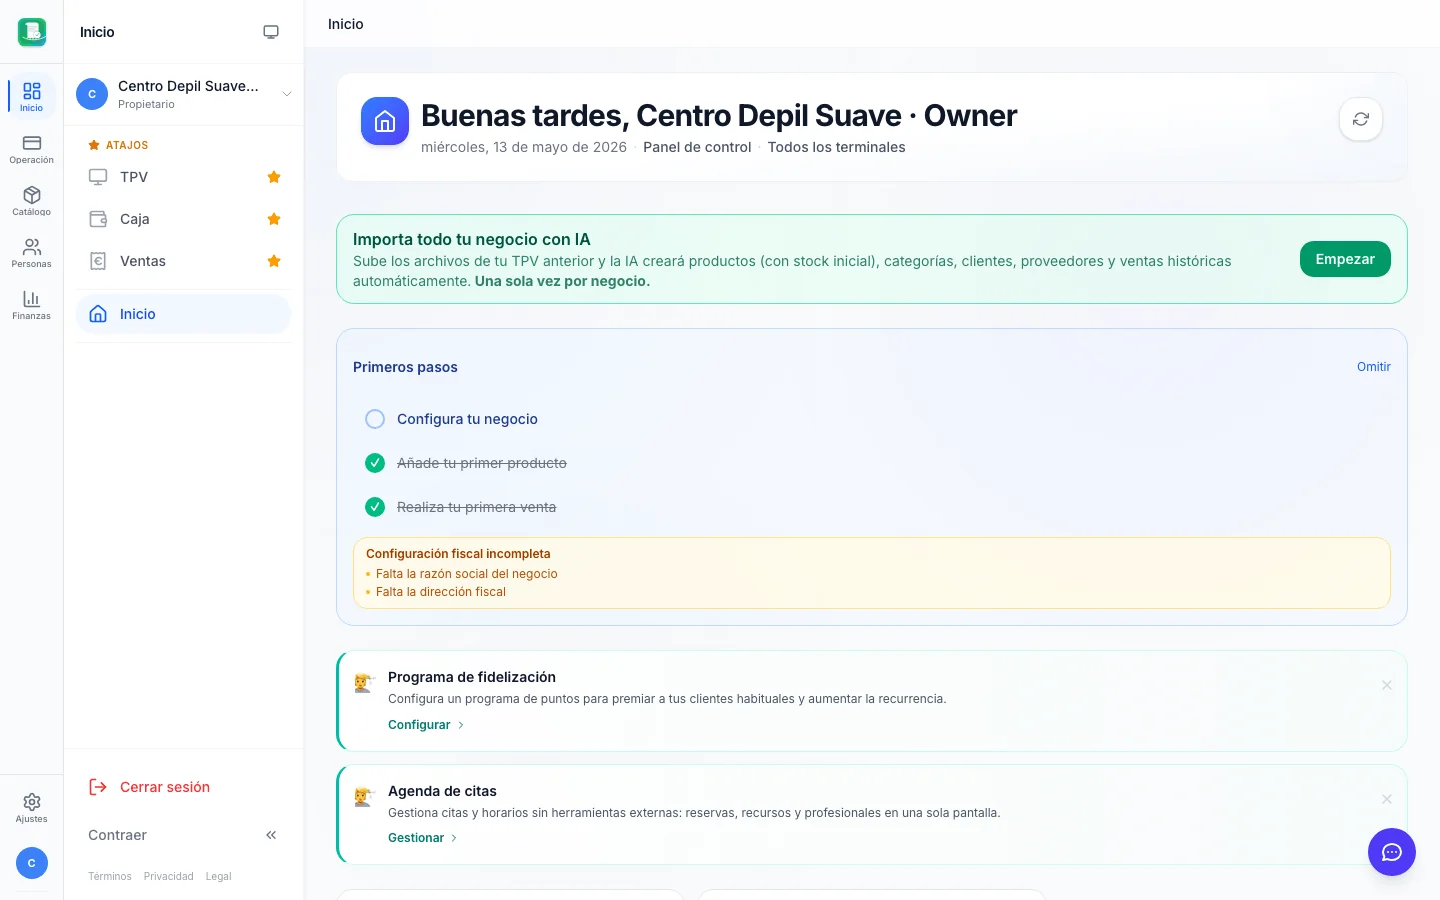The height and width of the screenshot is (900, 1440).
Task: Click the Agenda de citas title
Action: tap(442, 791)
